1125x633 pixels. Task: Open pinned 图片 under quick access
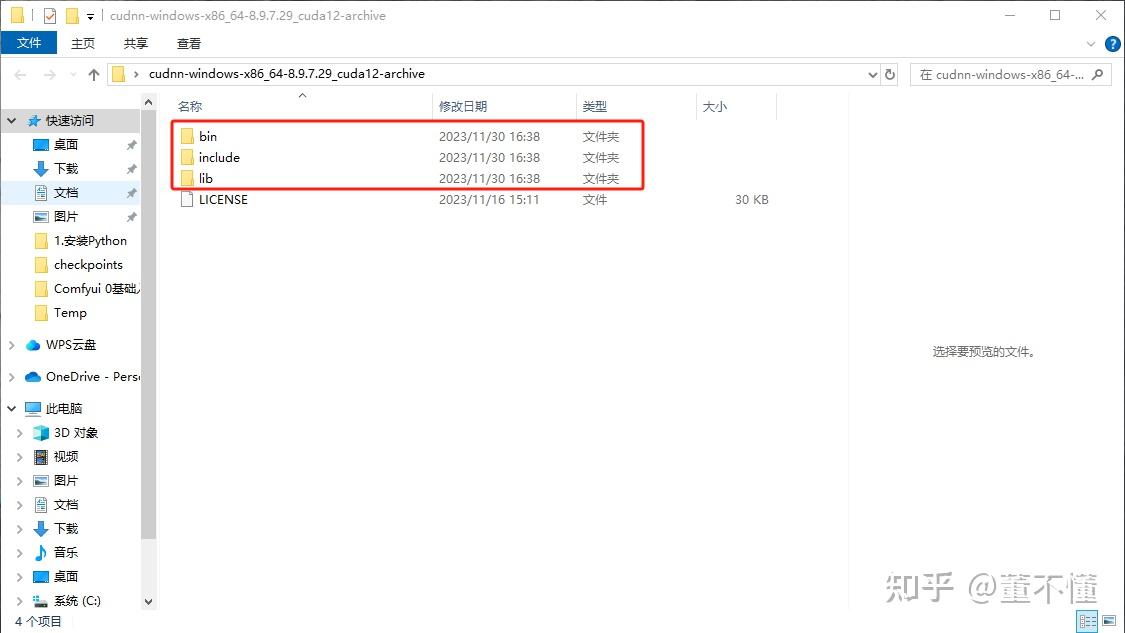[x=66, y=217]
